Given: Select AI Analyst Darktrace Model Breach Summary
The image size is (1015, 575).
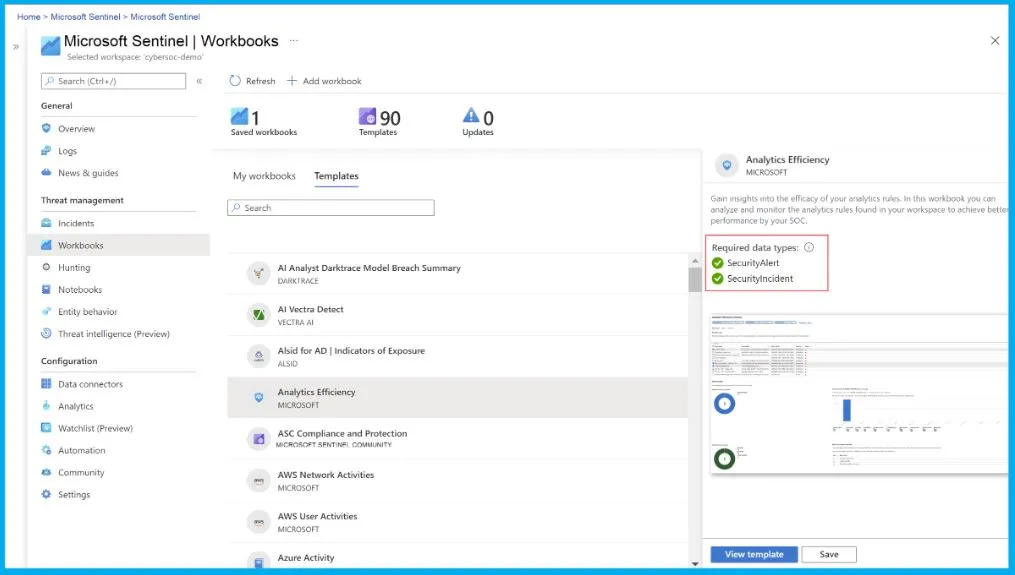Looking at the screenshot, I should [x=457, y=273].
